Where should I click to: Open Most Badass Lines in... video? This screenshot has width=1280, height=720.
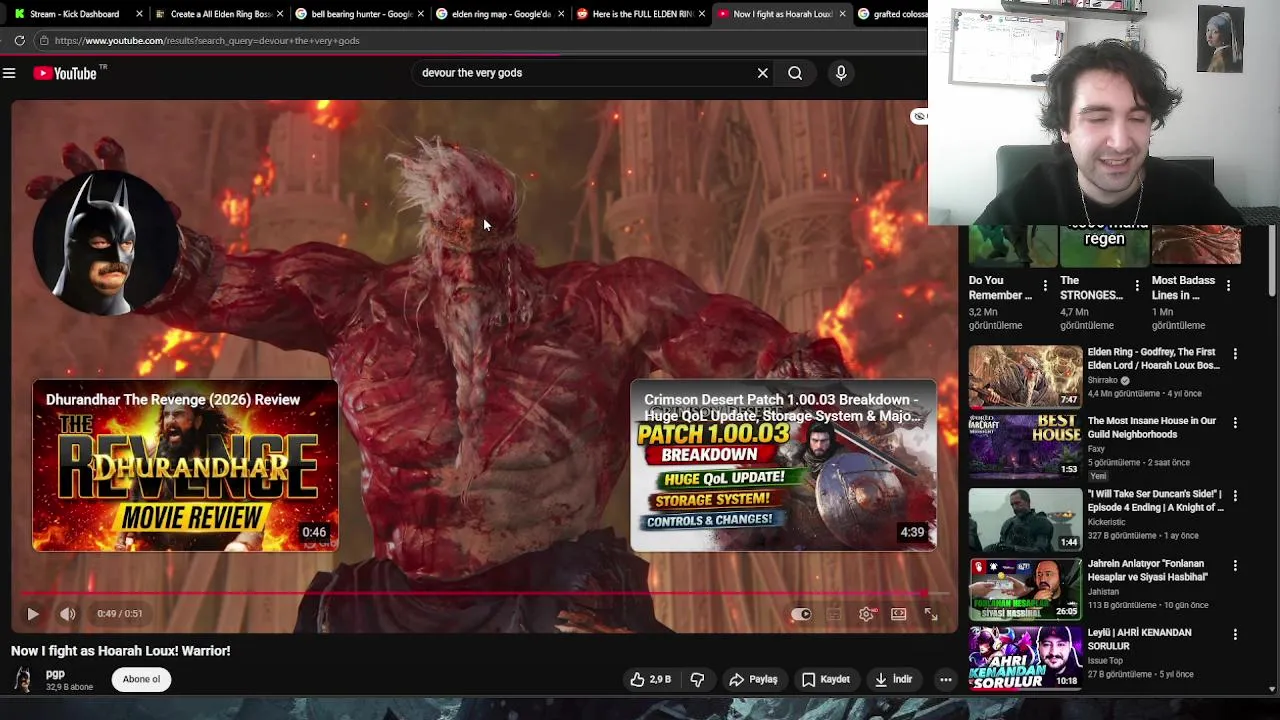pyautogui.click(x=1183, y=288)
